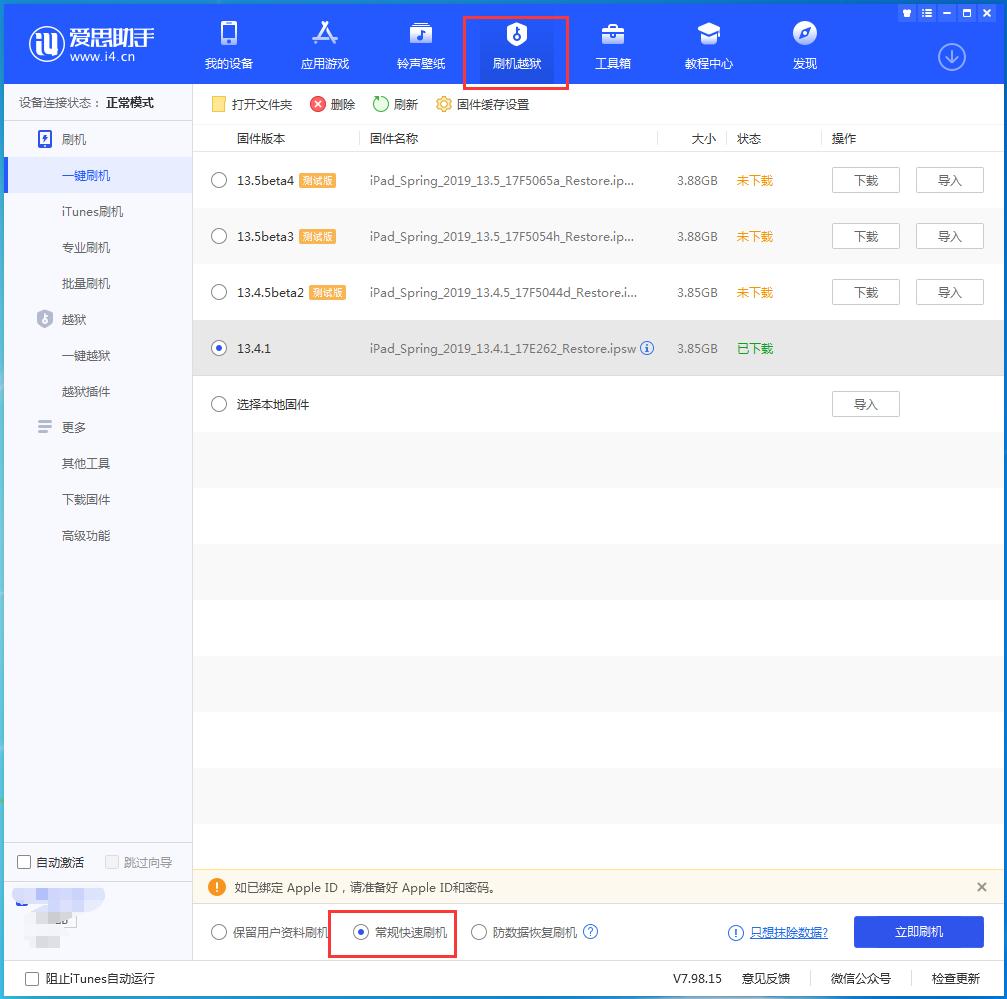Select the 13.5beta4 firmware radio button
This screenshot has width=1007, height=999.
pos(218,180)
